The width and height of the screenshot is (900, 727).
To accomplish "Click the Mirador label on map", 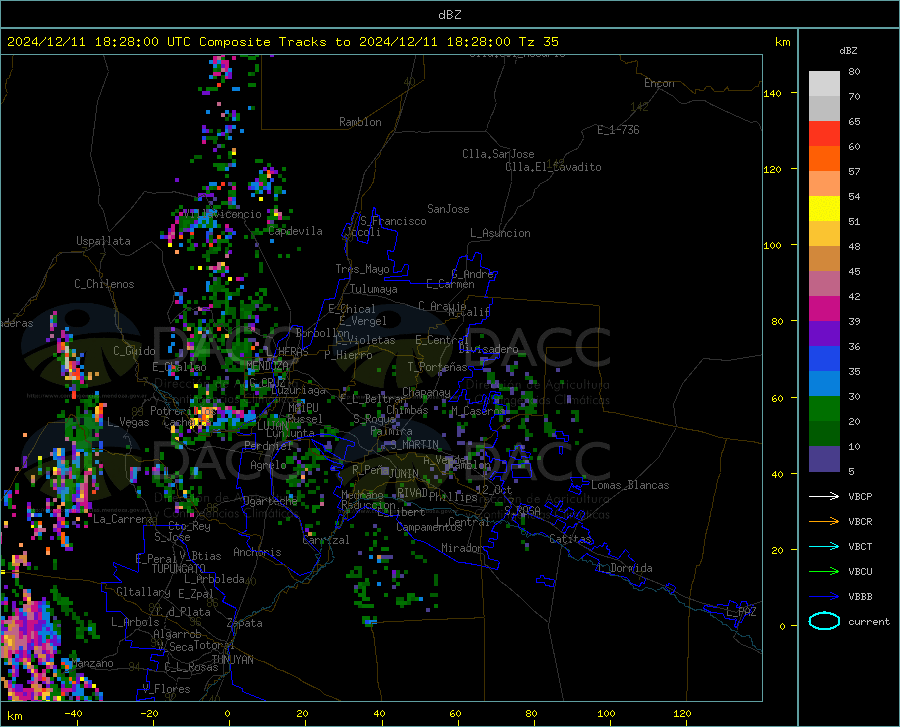I will [461, 549].
